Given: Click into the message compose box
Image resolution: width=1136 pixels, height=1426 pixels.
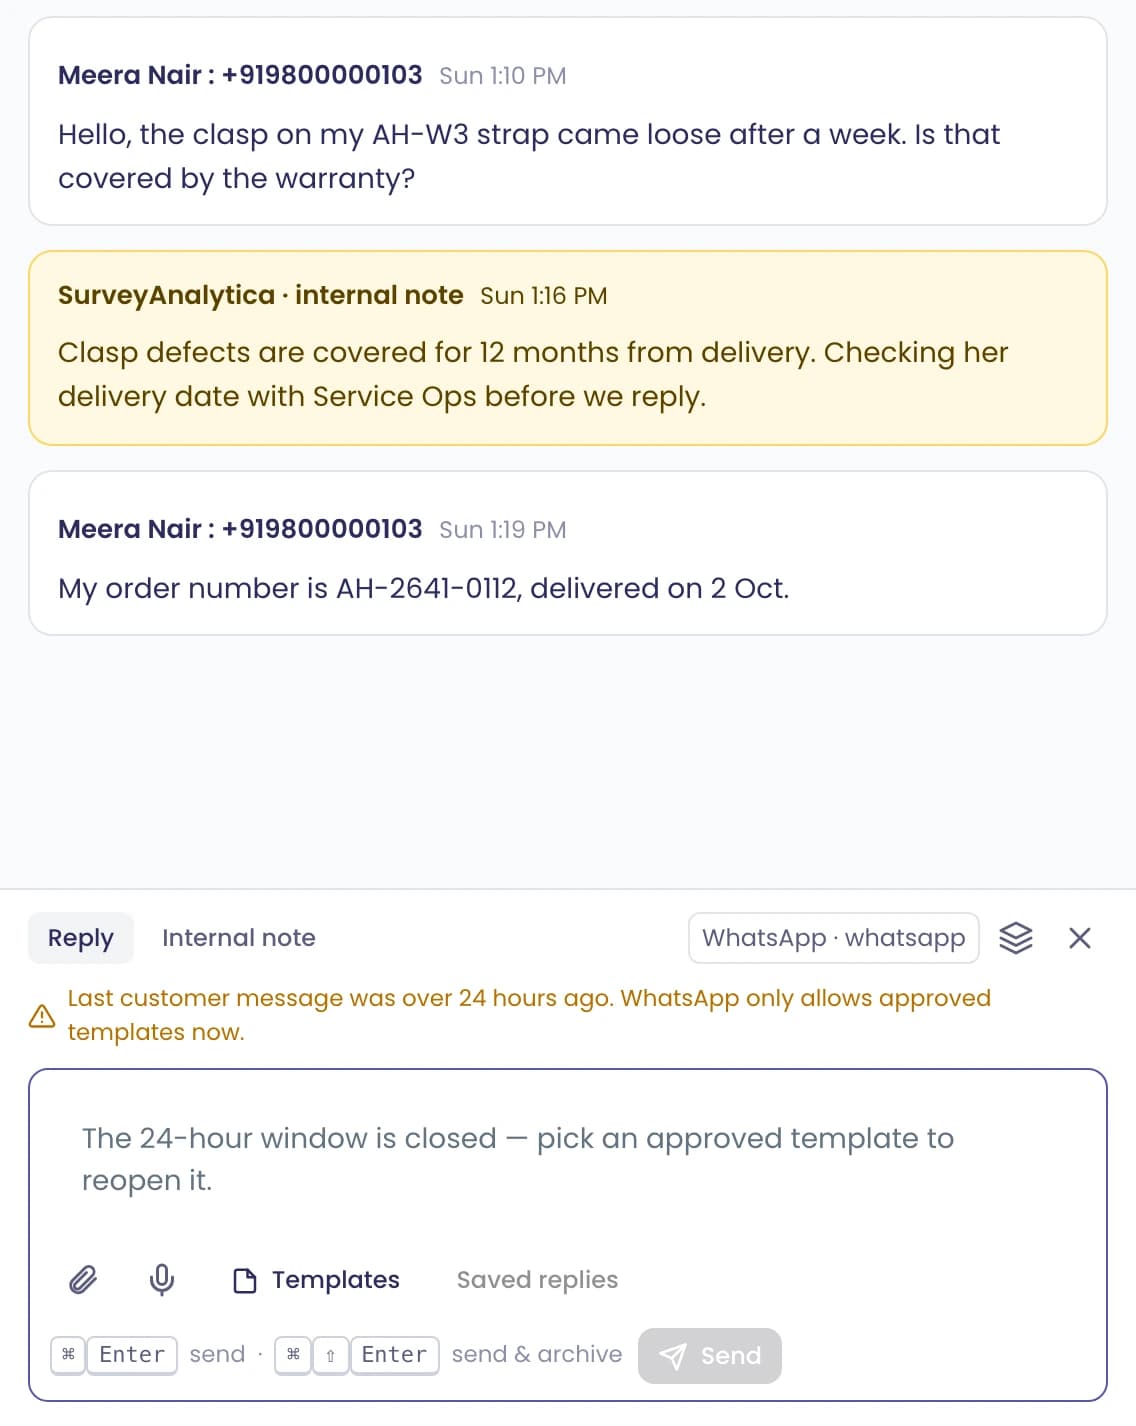Looking at the screenshot, I should [568, 1159].
